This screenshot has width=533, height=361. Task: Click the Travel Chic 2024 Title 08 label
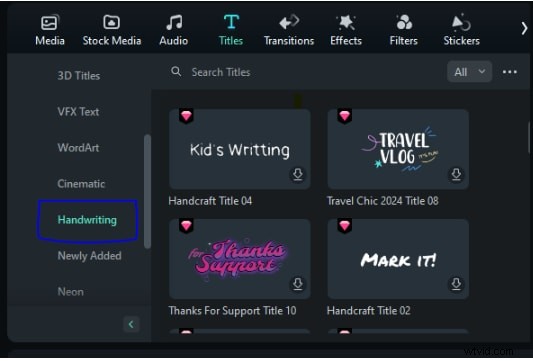[x=382, y=201]
